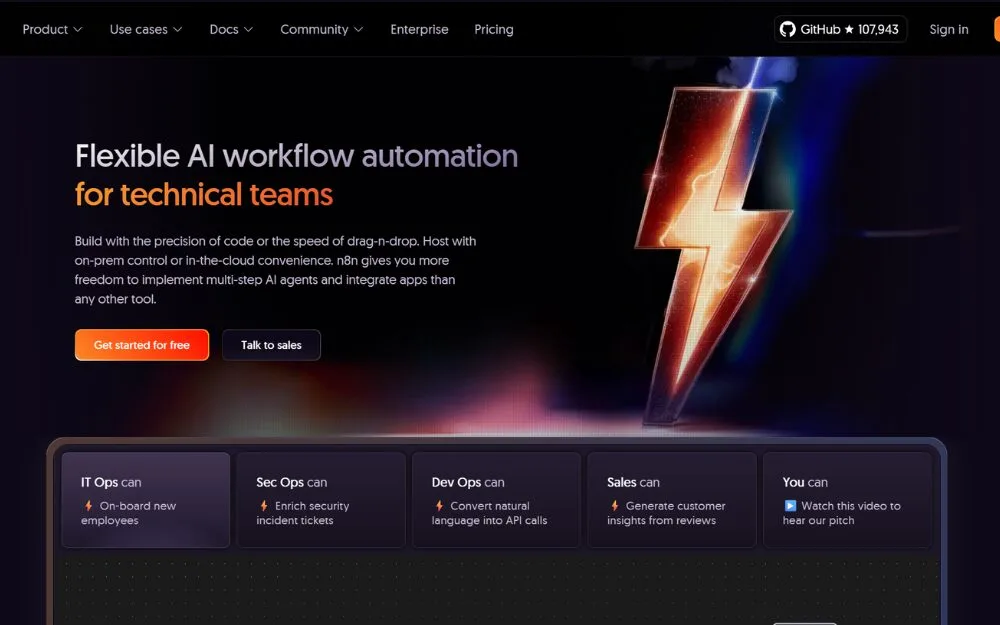
Task: Select the Dev Ops can tab
Action: click(x=496, y=500)
